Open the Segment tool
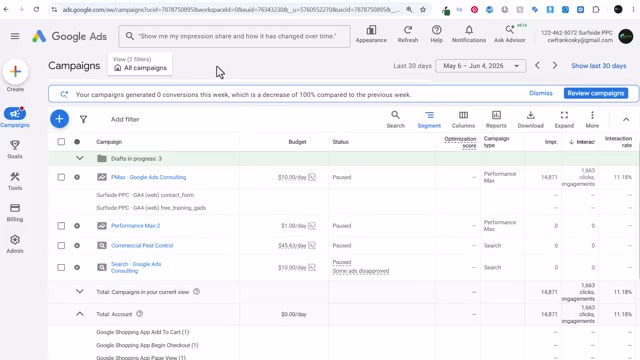640x360 pixels. point(429,119)
